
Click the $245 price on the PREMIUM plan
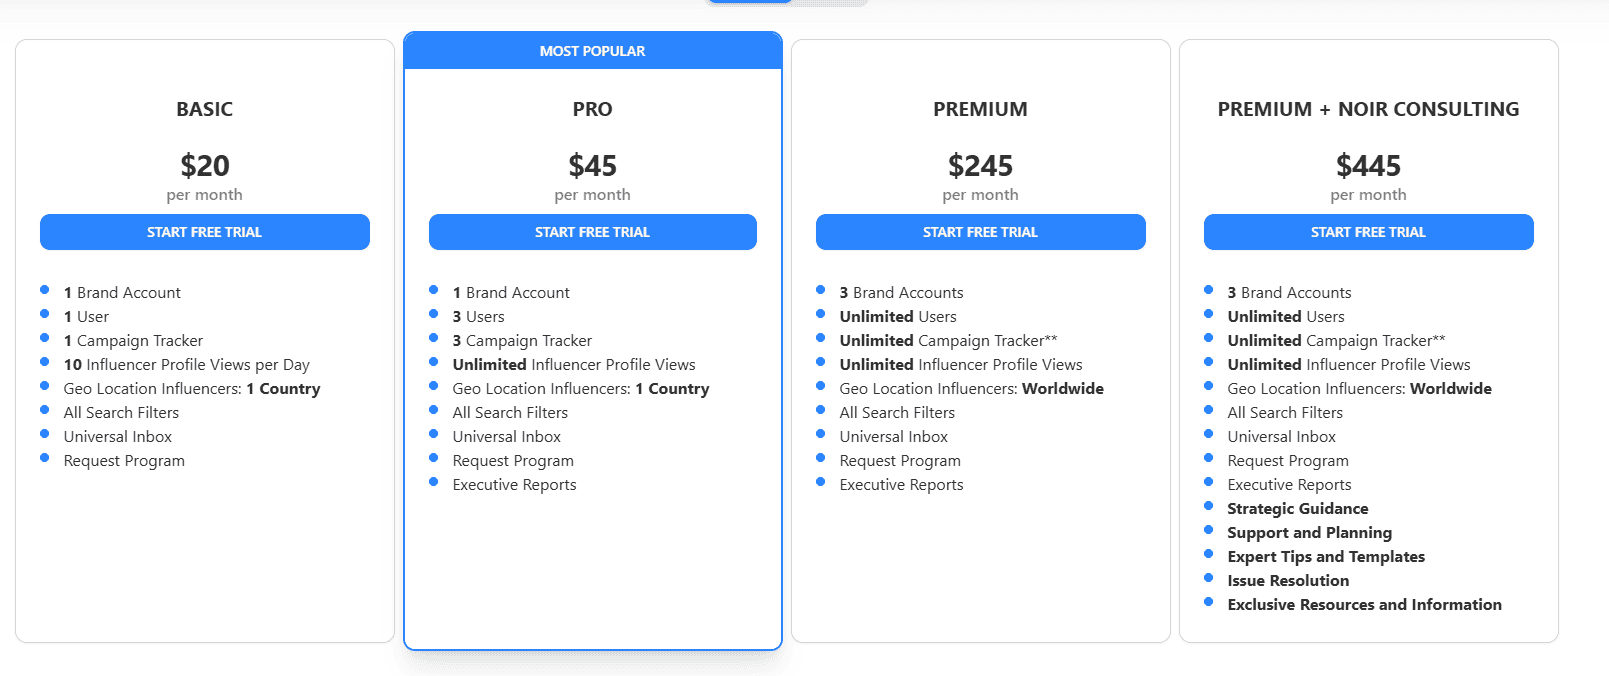pos(980,165)
